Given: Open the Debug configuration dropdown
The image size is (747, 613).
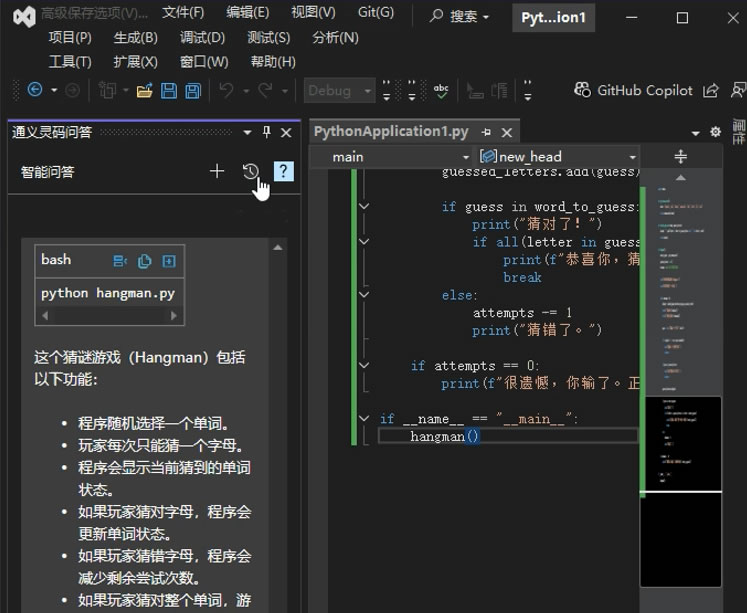Looking at the screenshot, I should pyautogui.click(x=340, y=90).
